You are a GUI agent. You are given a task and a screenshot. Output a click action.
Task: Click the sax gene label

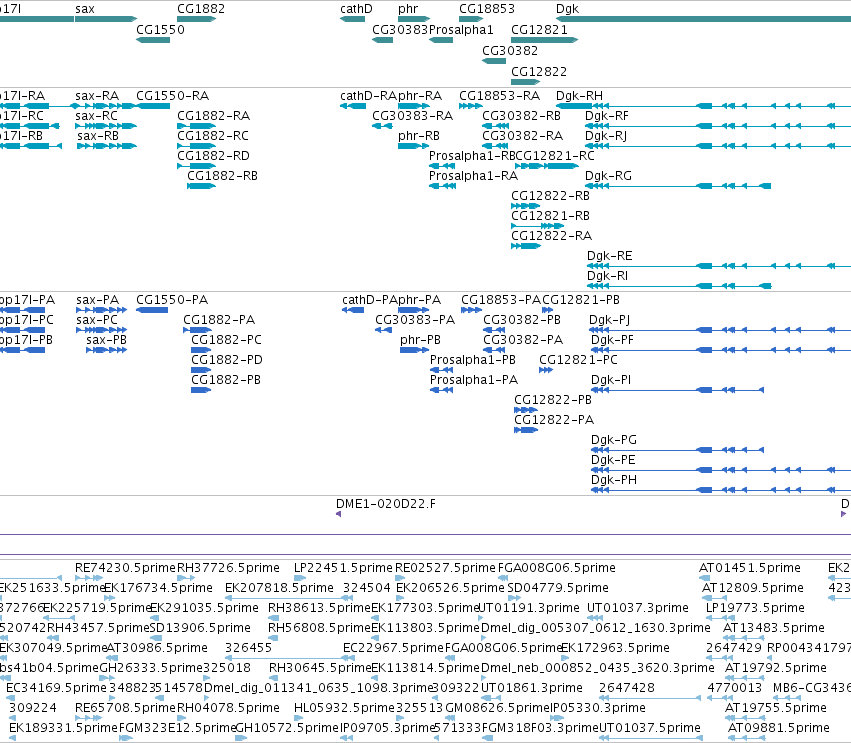85,9
